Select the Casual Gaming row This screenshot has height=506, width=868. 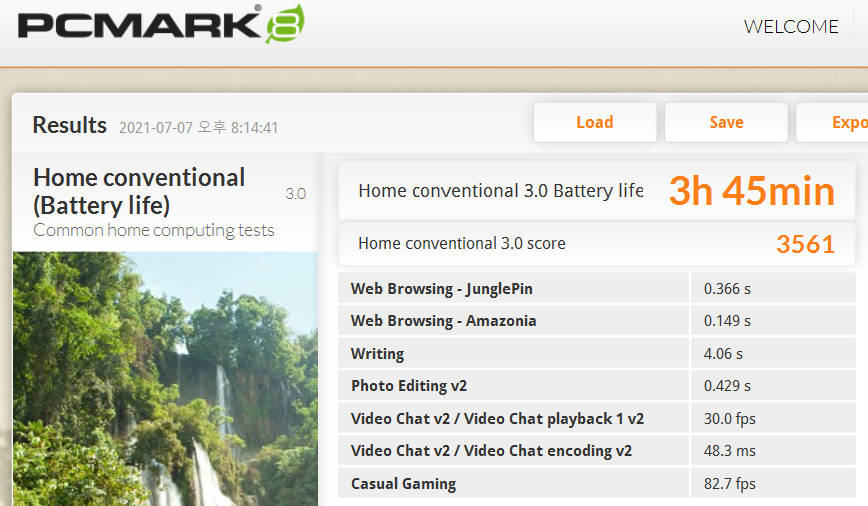pos(597,483)
